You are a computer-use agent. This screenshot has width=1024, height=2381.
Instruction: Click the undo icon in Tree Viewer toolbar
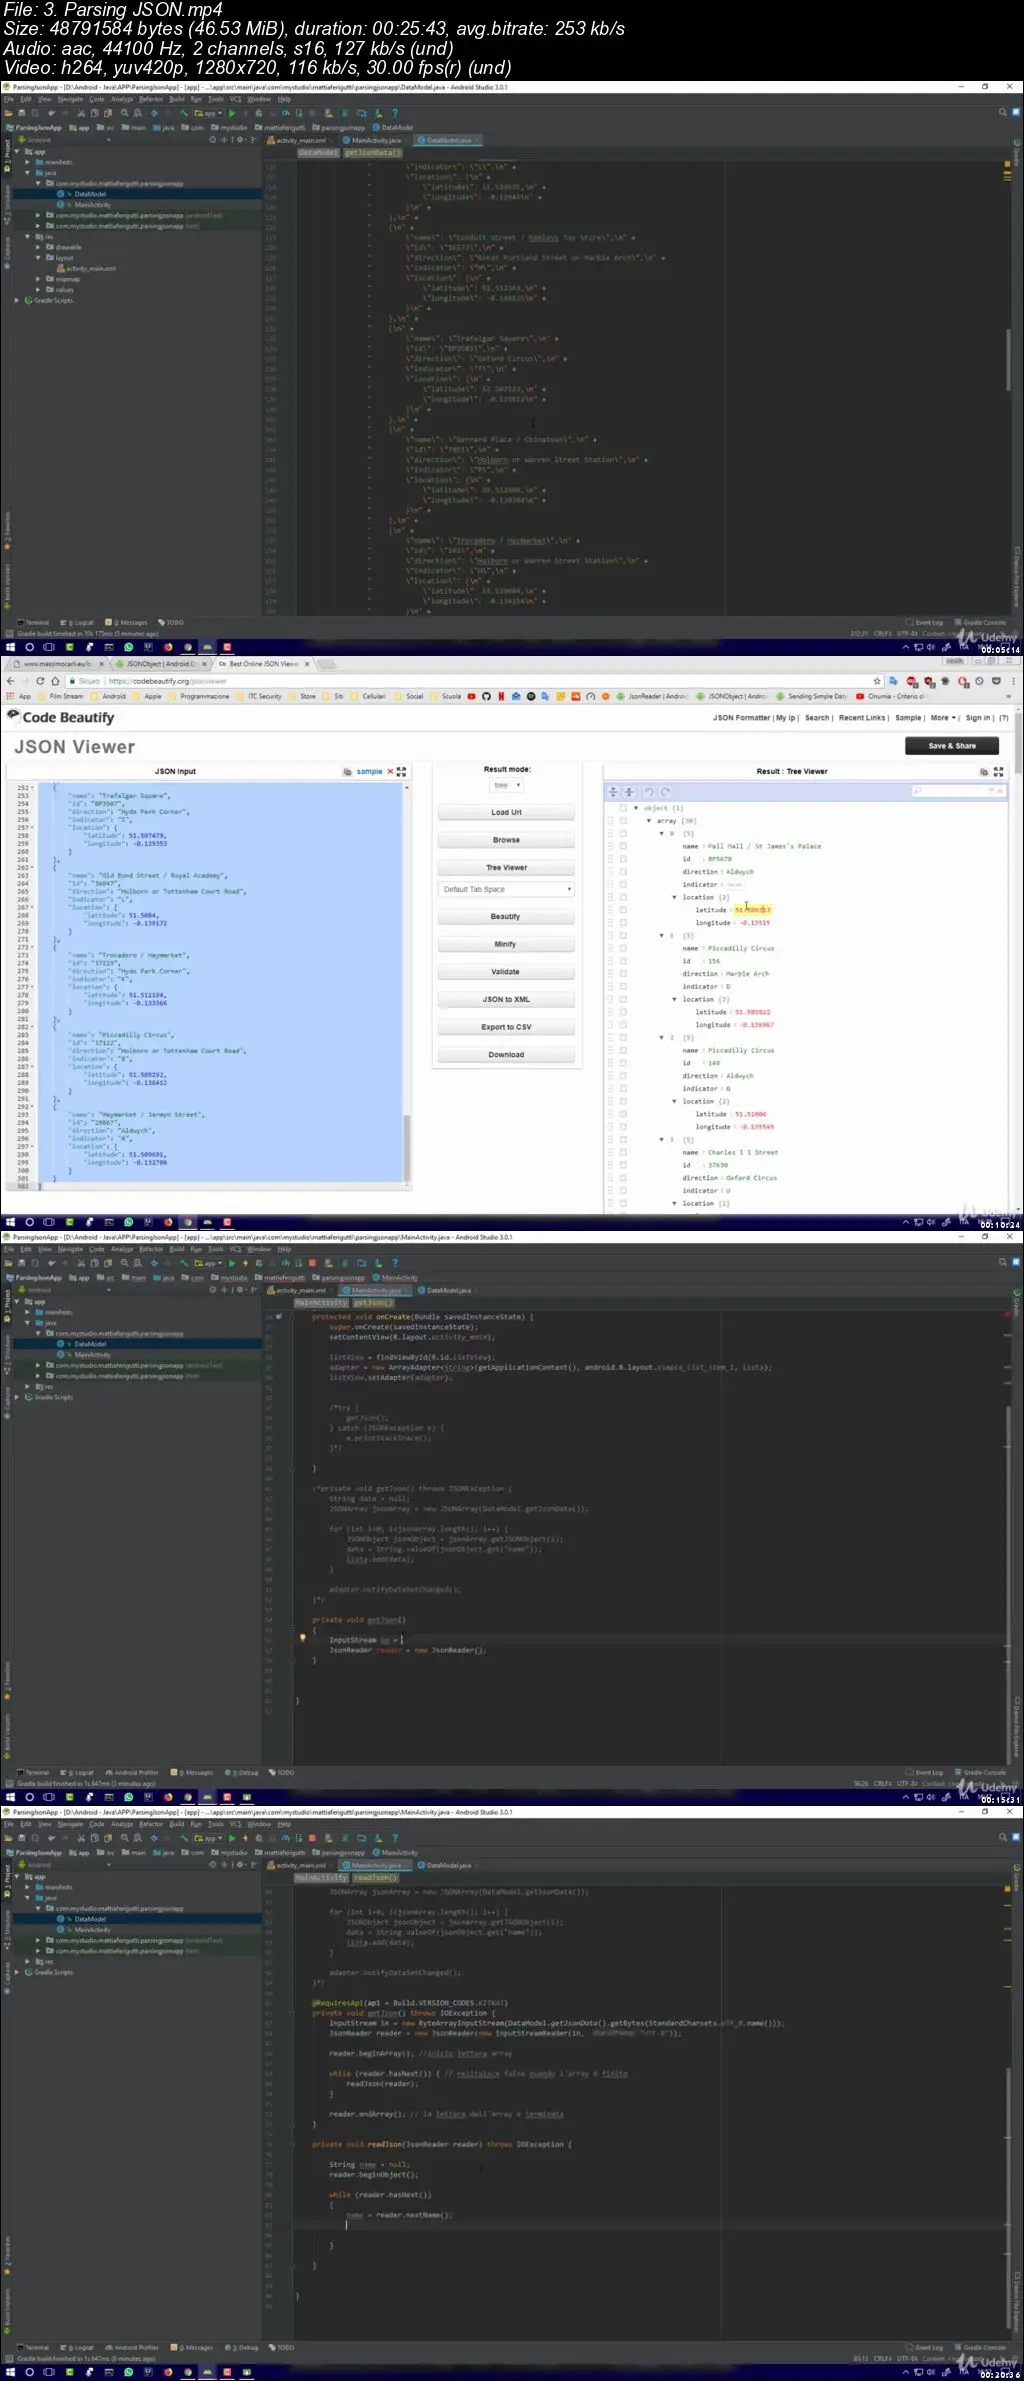(649, 792)
